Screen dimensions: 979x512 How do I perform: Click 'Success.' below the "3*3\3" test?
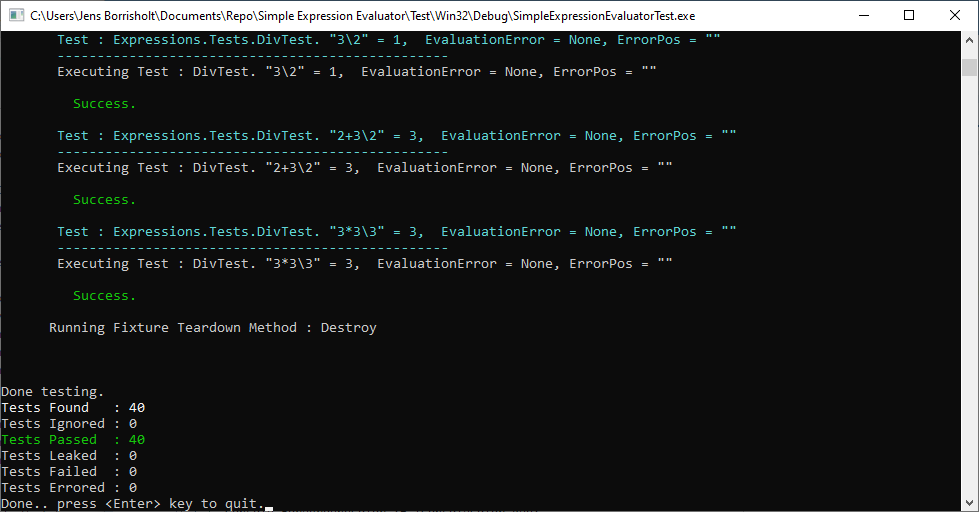tap(104, 296)
